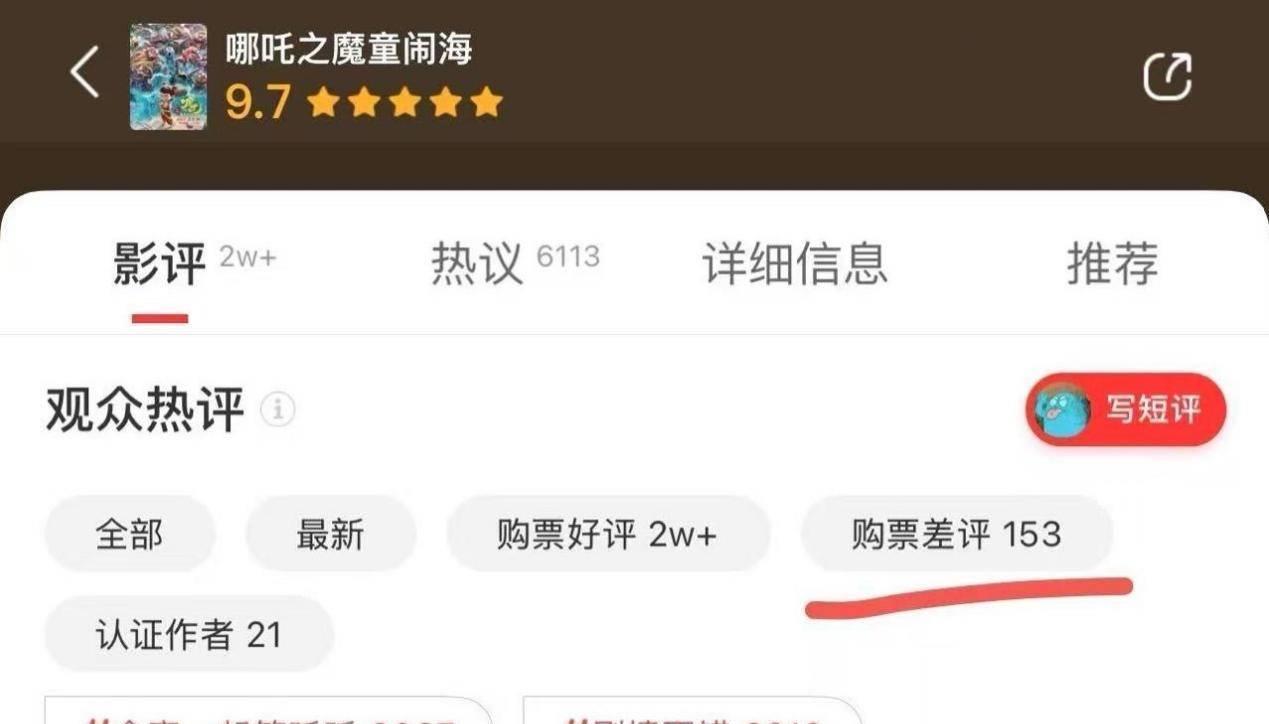Open the info icon beside 观众热评
The width and height of the screenshot is (1269, 724).
pyautogui.click(x=278, y=409)
